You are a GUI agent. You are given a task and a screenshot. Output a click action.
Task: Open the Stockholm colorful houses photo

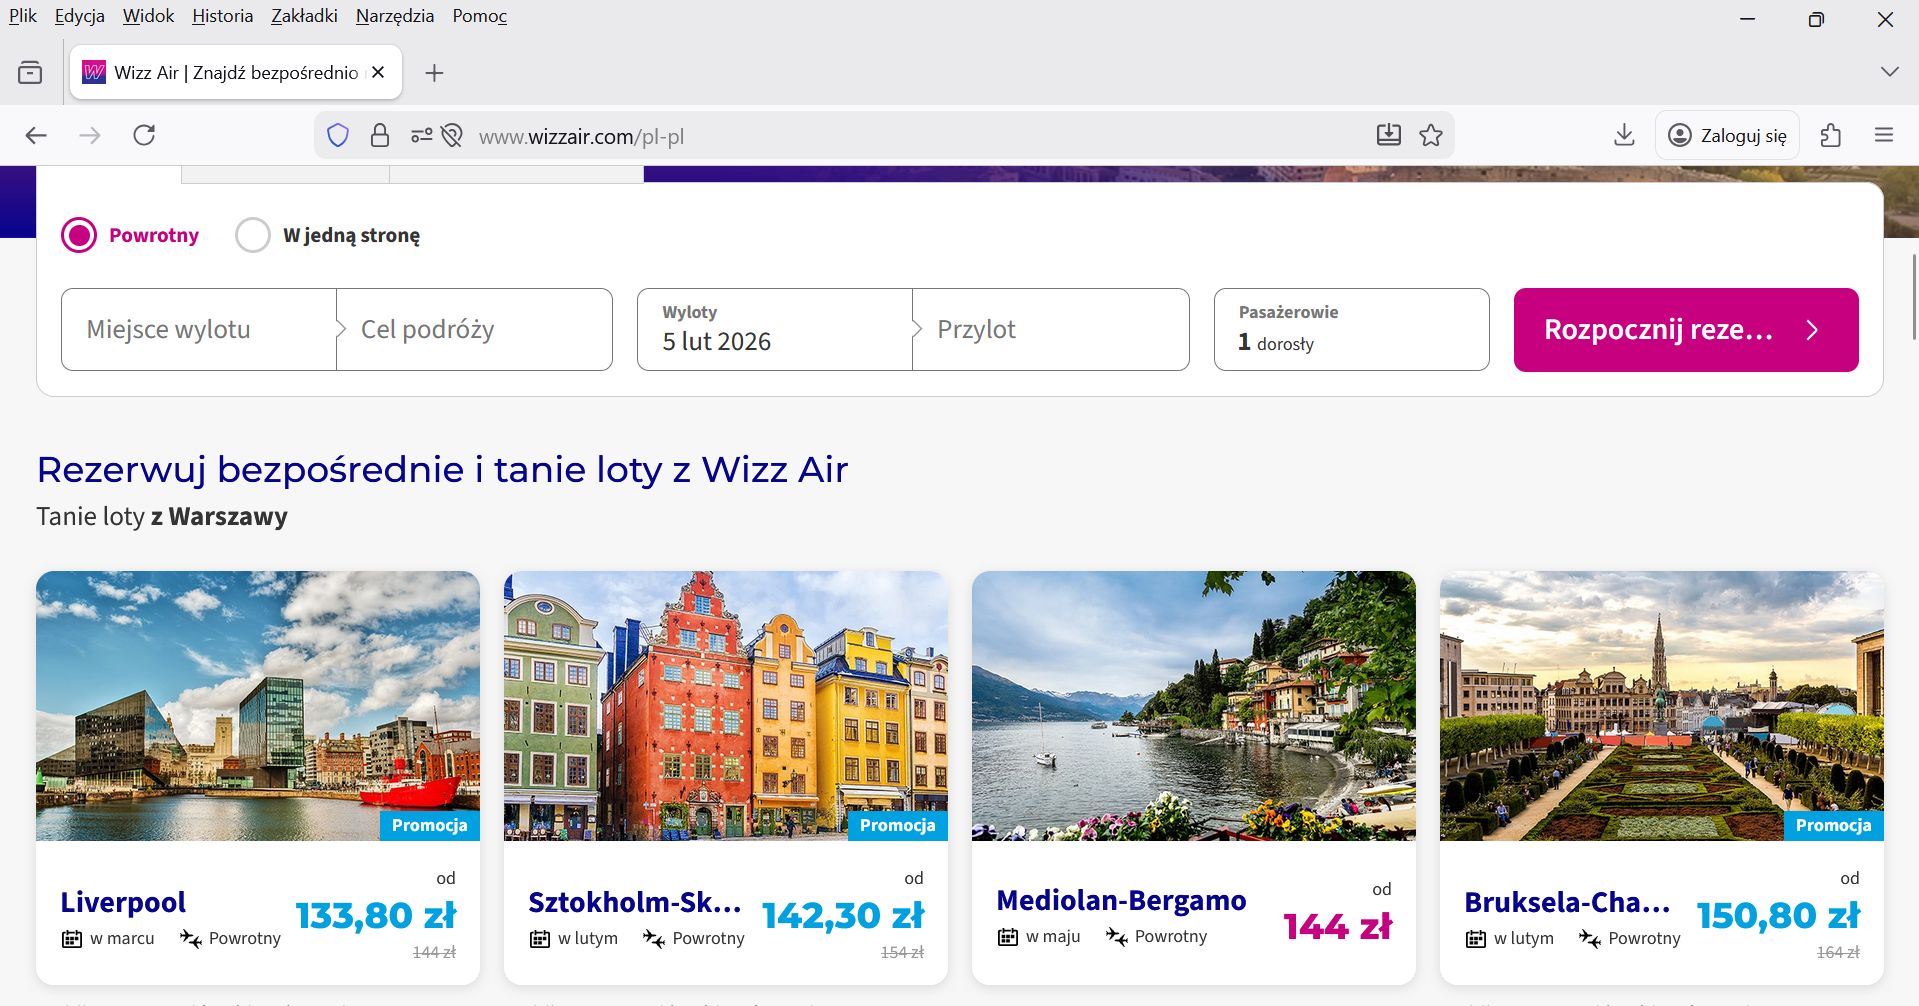(x=726, y=706)
